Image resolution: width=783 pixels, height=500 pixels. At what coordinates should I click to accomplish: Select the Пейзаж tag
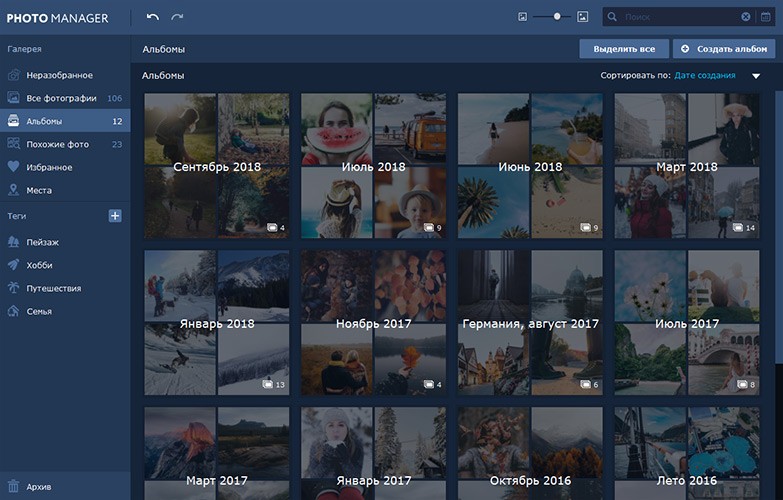click(x=42, y=242)
